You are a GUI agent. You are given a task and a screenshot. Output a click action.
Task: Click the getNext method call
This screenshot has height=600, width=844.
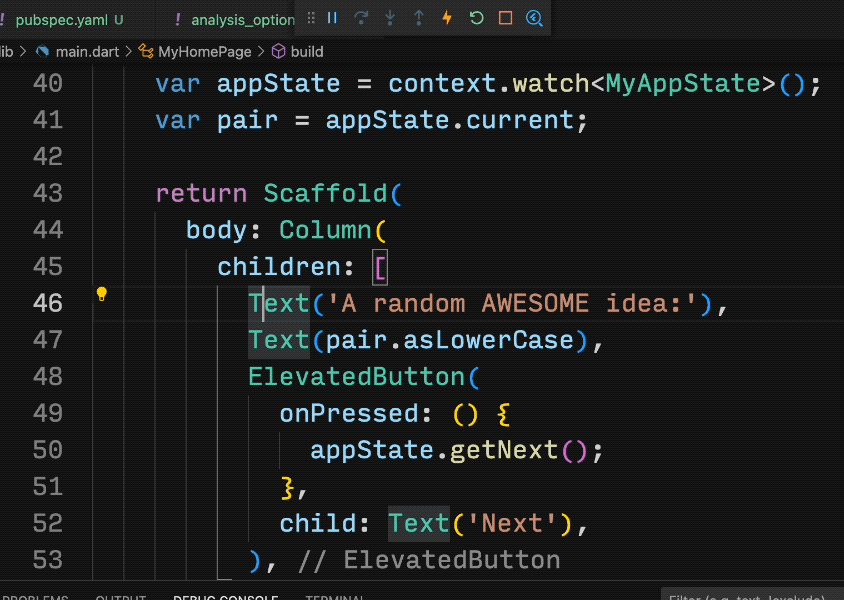tap(504, 450)
